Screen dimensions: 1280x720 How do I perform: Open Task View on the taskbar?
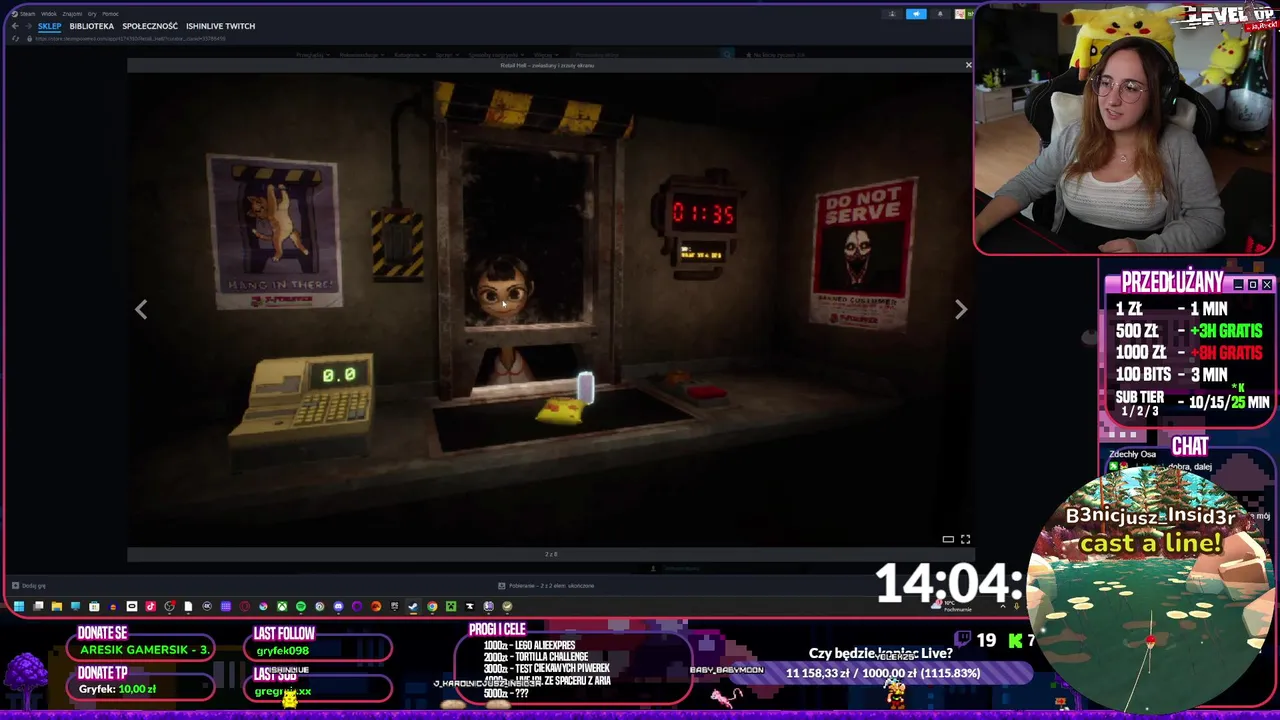(38, 606)
